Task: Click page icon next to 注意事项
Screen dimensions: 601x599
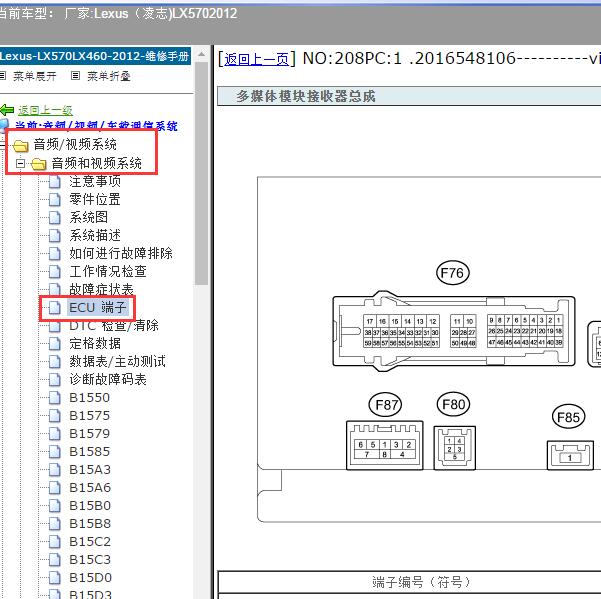Action: (55, 182)
